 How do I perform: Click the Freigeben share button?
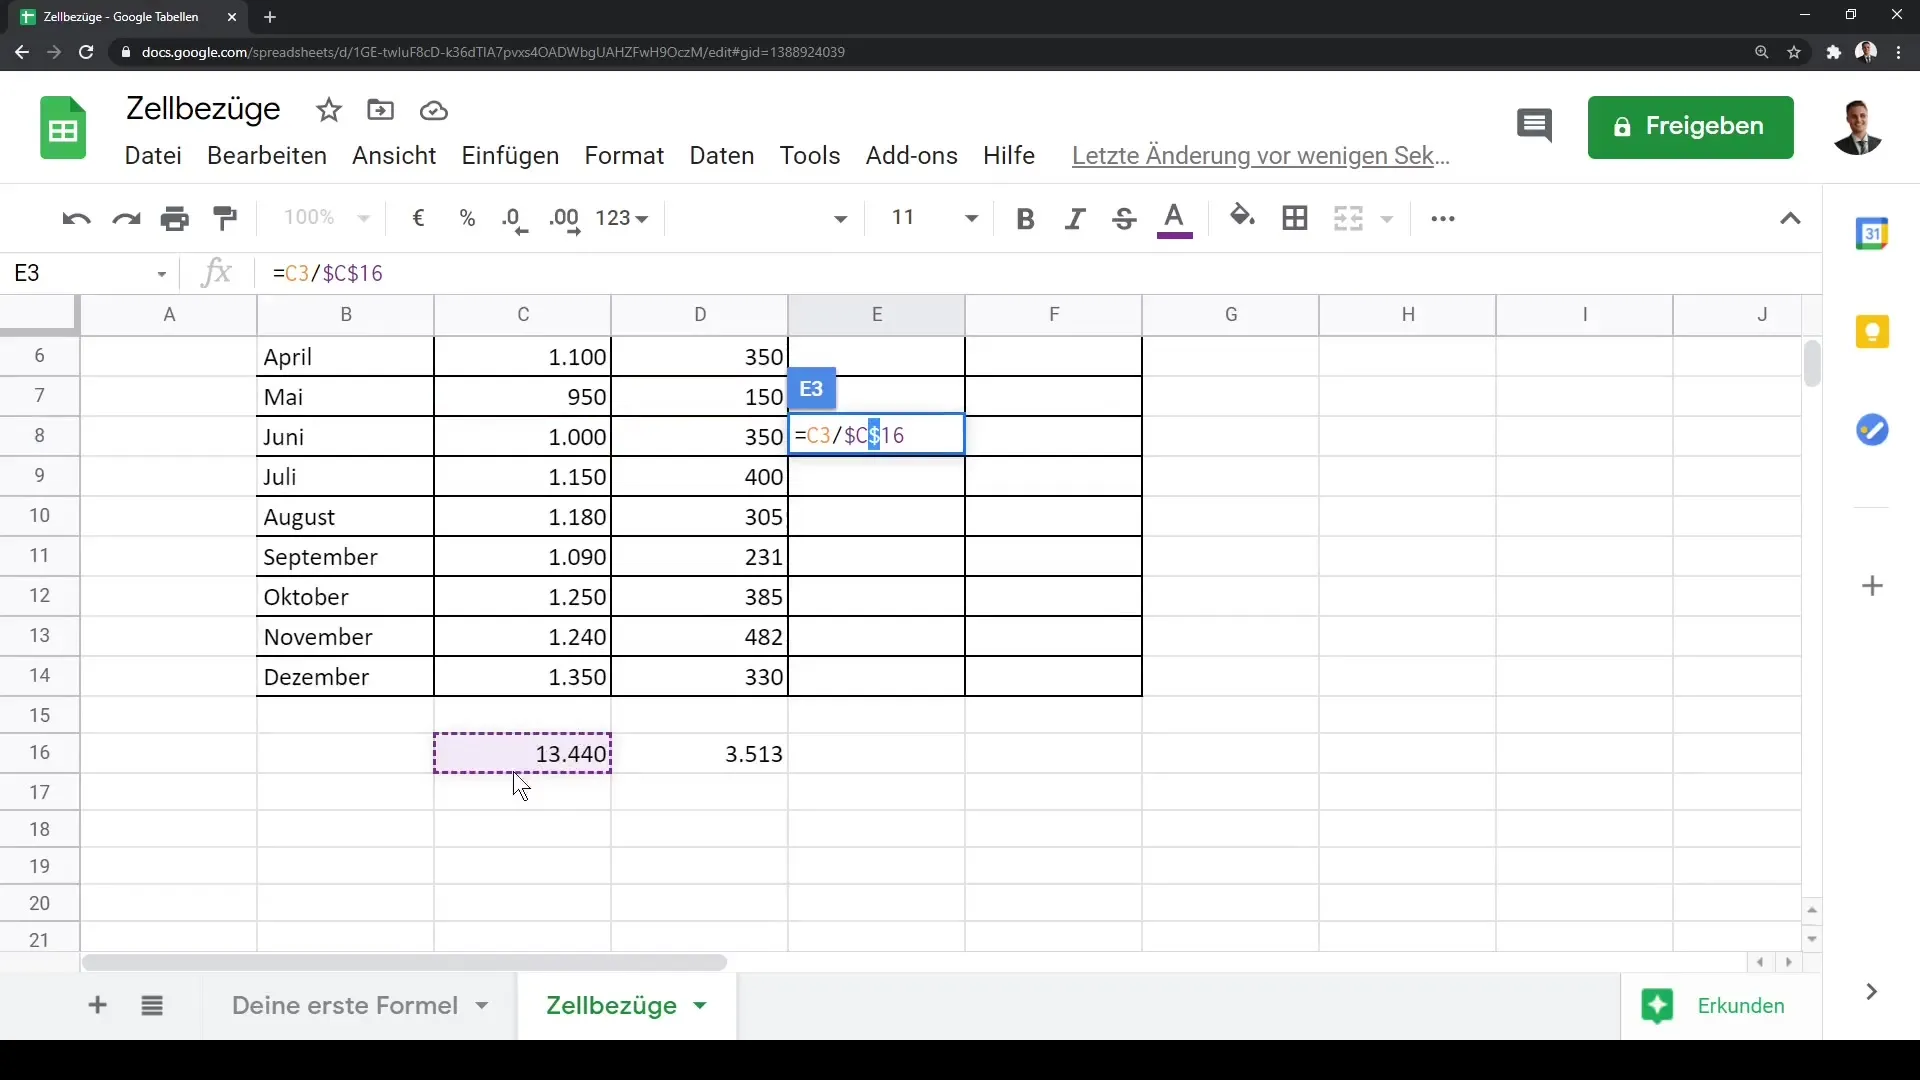coord(1691,125)
